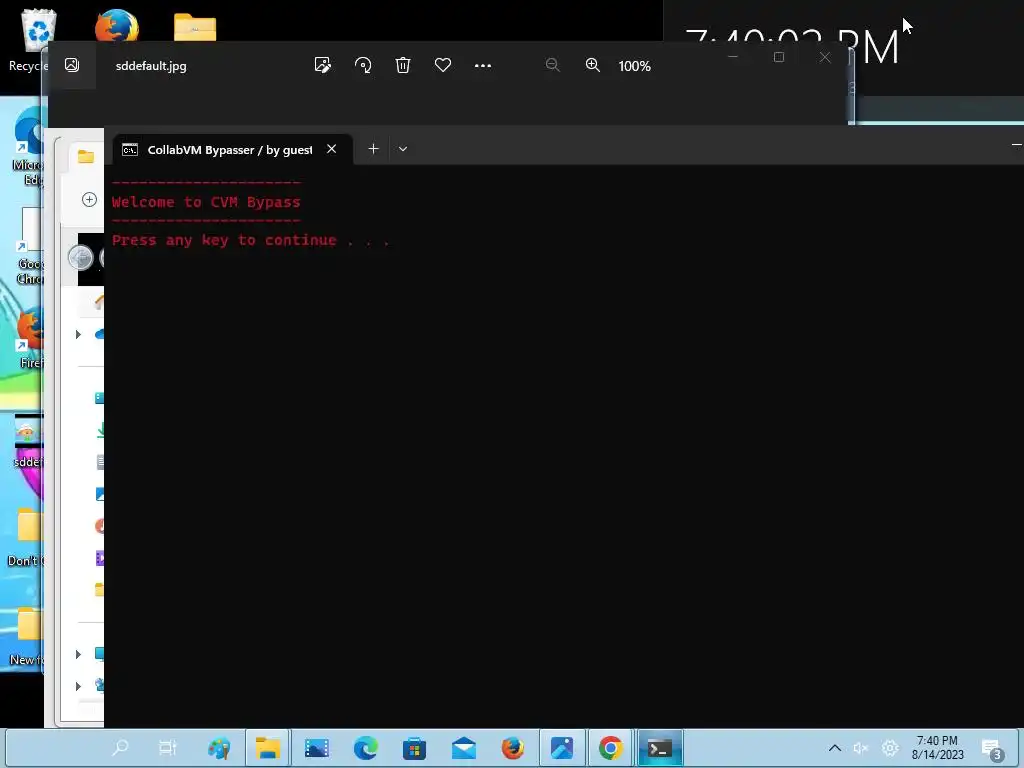The image size is (1024, 768).
Task: Open Microsoft Edge from the taskbar
Action: [x=366, y=748]
